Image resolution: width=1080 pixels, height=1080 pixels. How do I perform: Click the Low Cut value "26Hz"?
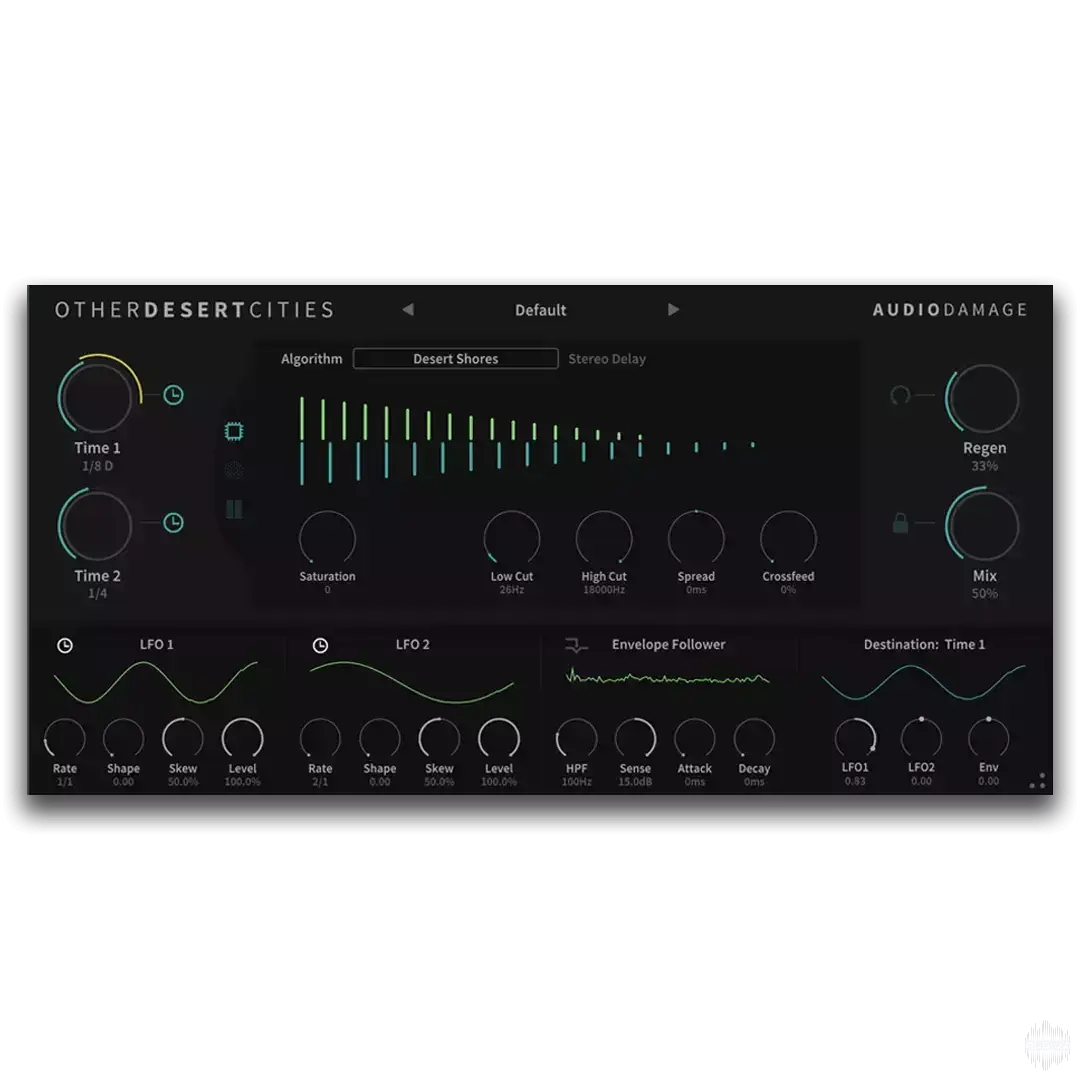pyautogui.click(x=512, y=590)
